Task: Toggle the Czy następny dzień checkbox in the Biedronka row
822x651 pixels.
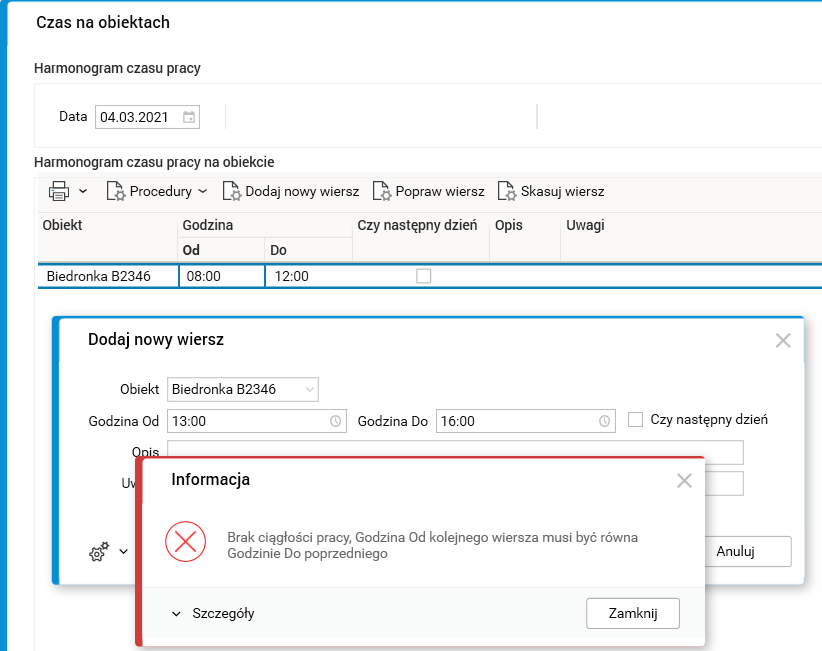Action: click(x=424, y=276)
